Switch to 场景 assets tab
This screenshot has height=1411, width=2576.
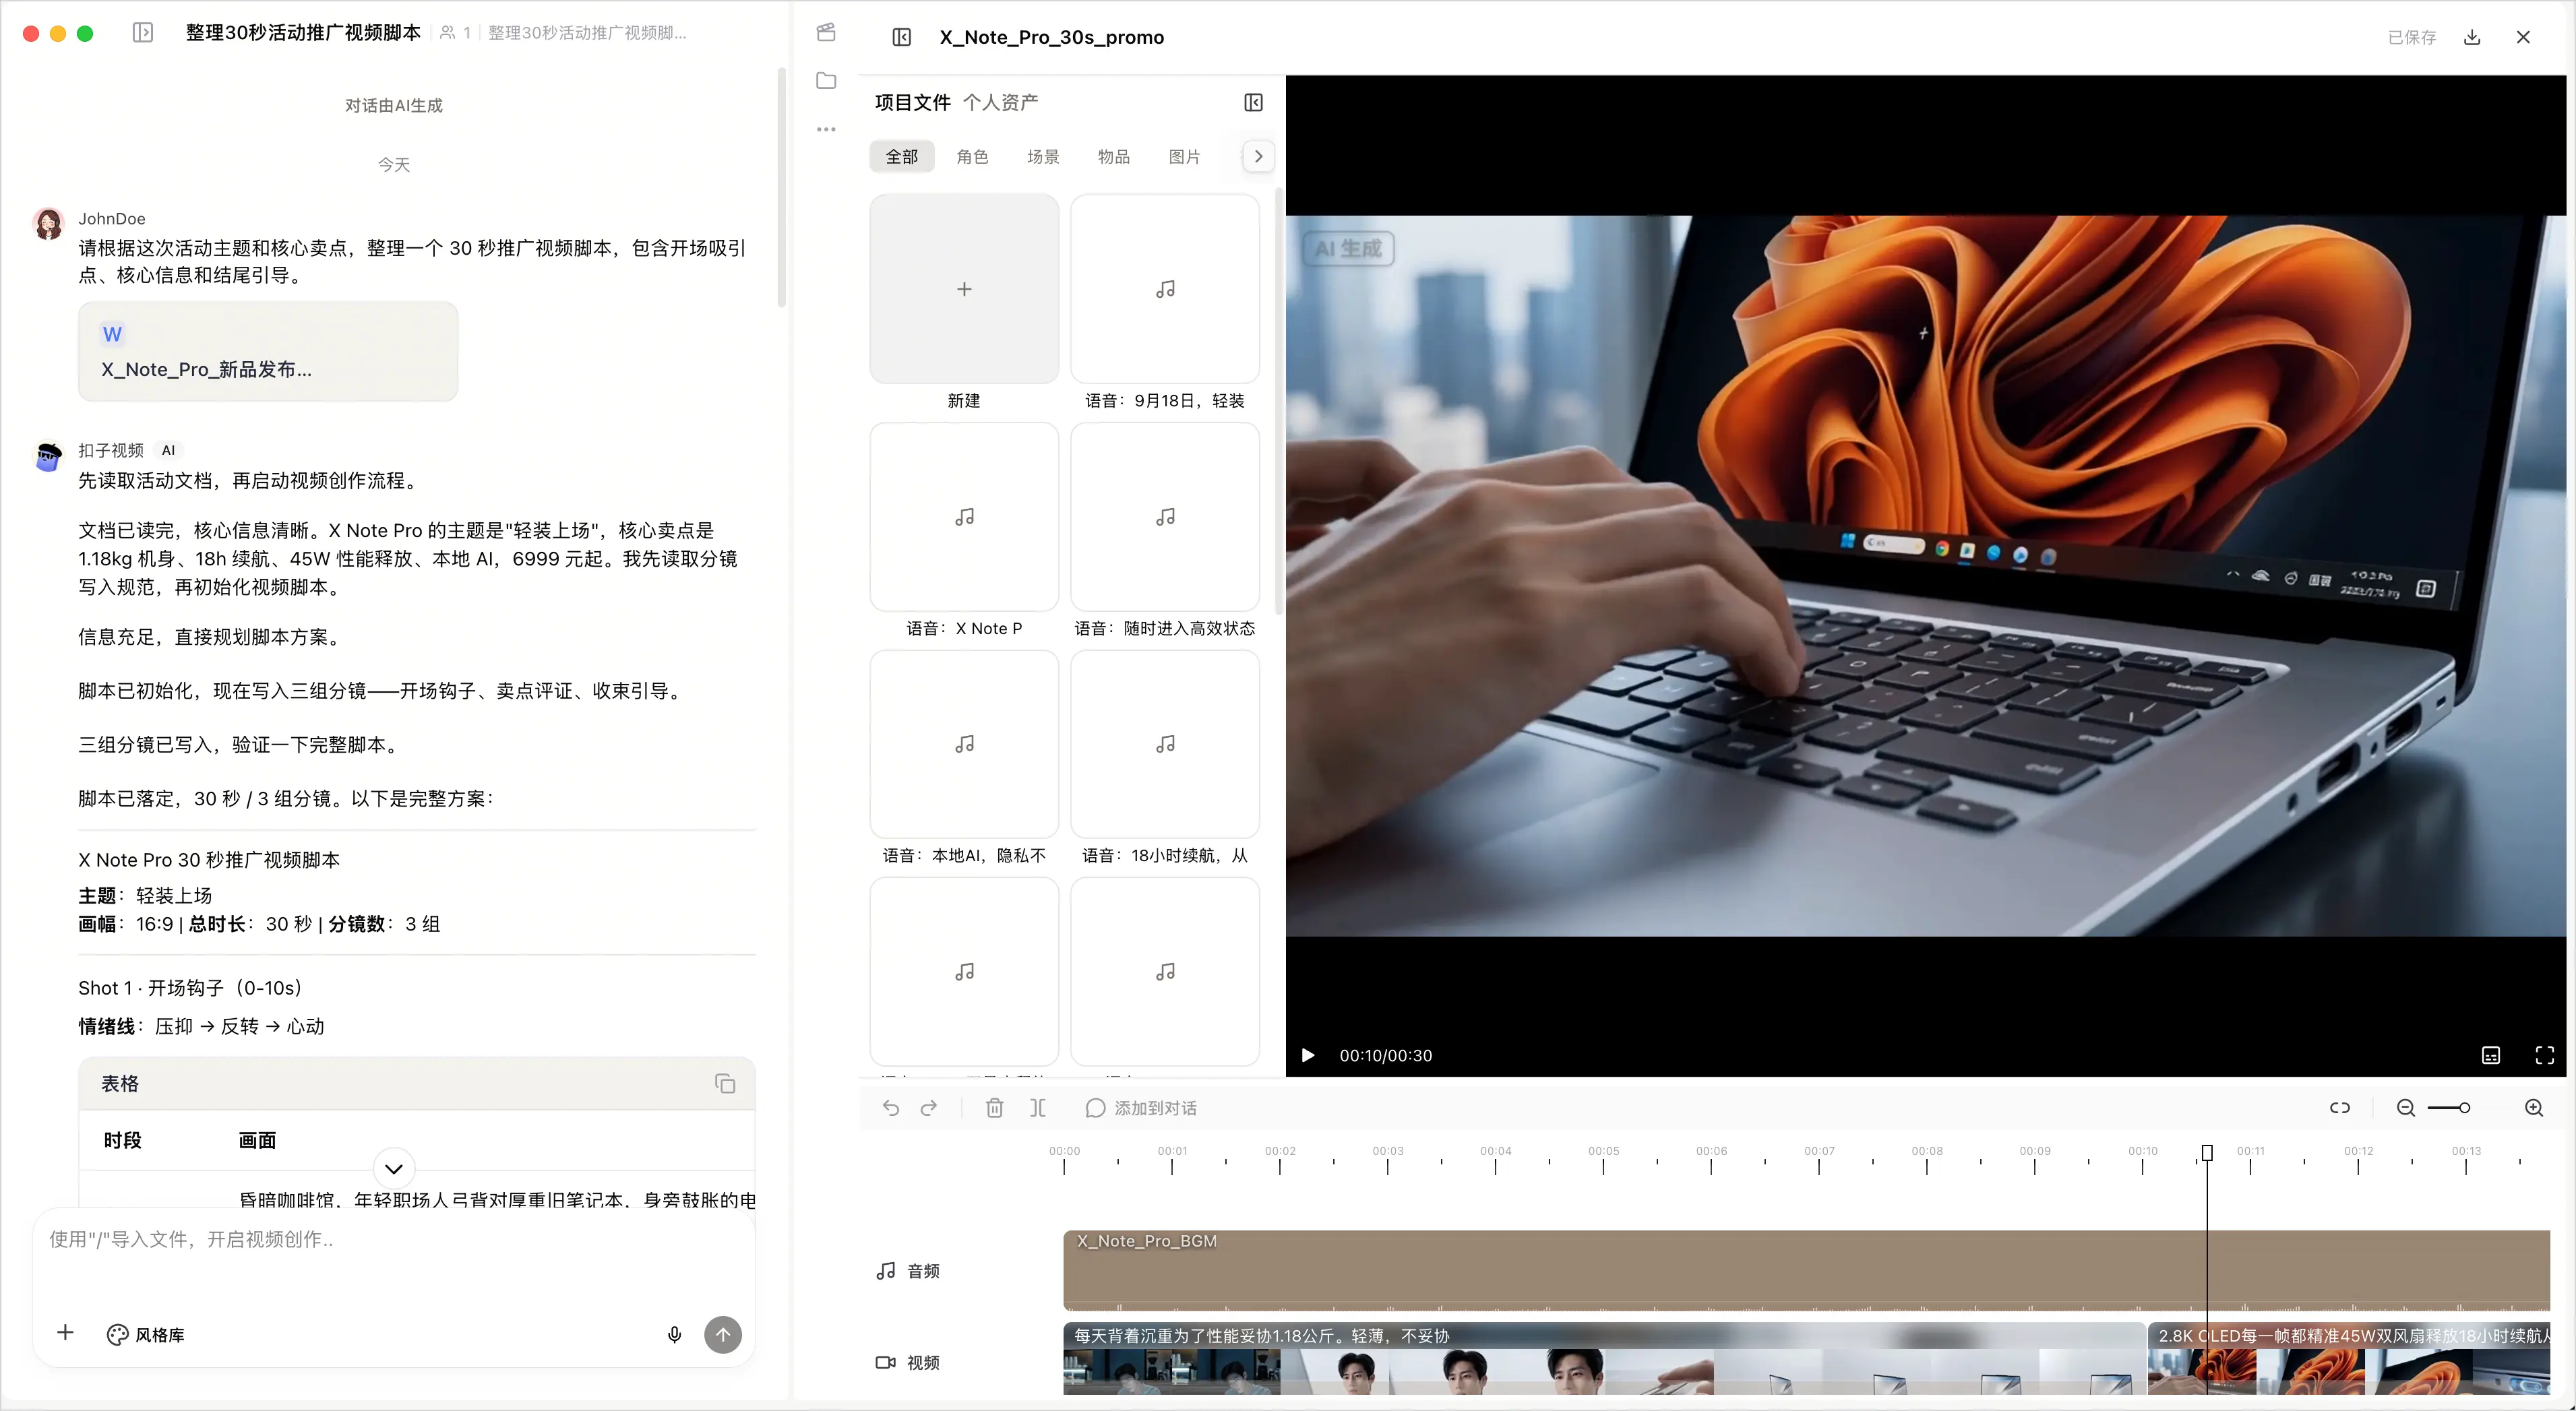pos(1043,156)
